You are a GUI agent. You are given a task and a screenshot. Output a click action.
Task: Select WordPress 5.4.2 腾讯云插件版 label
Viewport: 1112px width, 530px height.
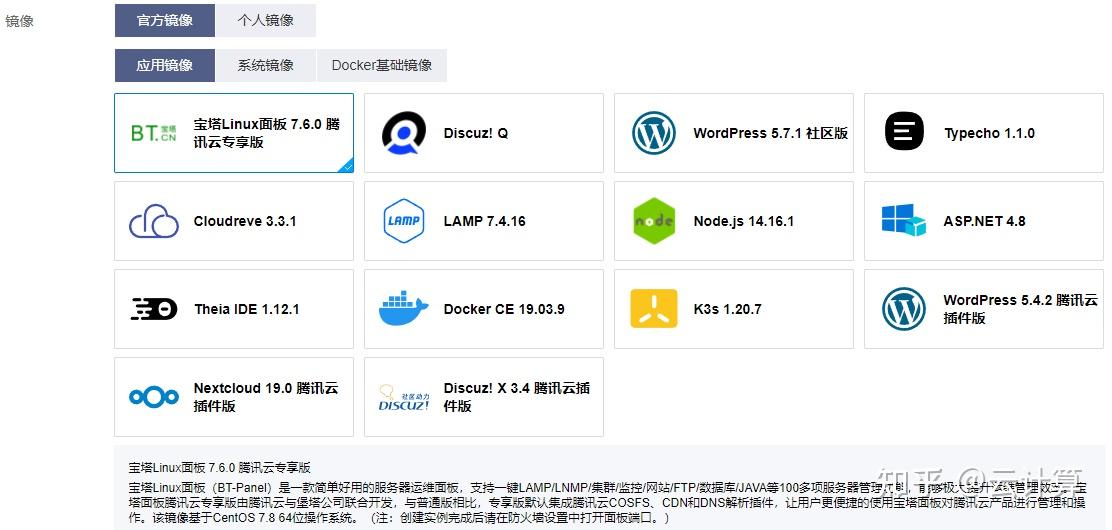click(1020, 309)
